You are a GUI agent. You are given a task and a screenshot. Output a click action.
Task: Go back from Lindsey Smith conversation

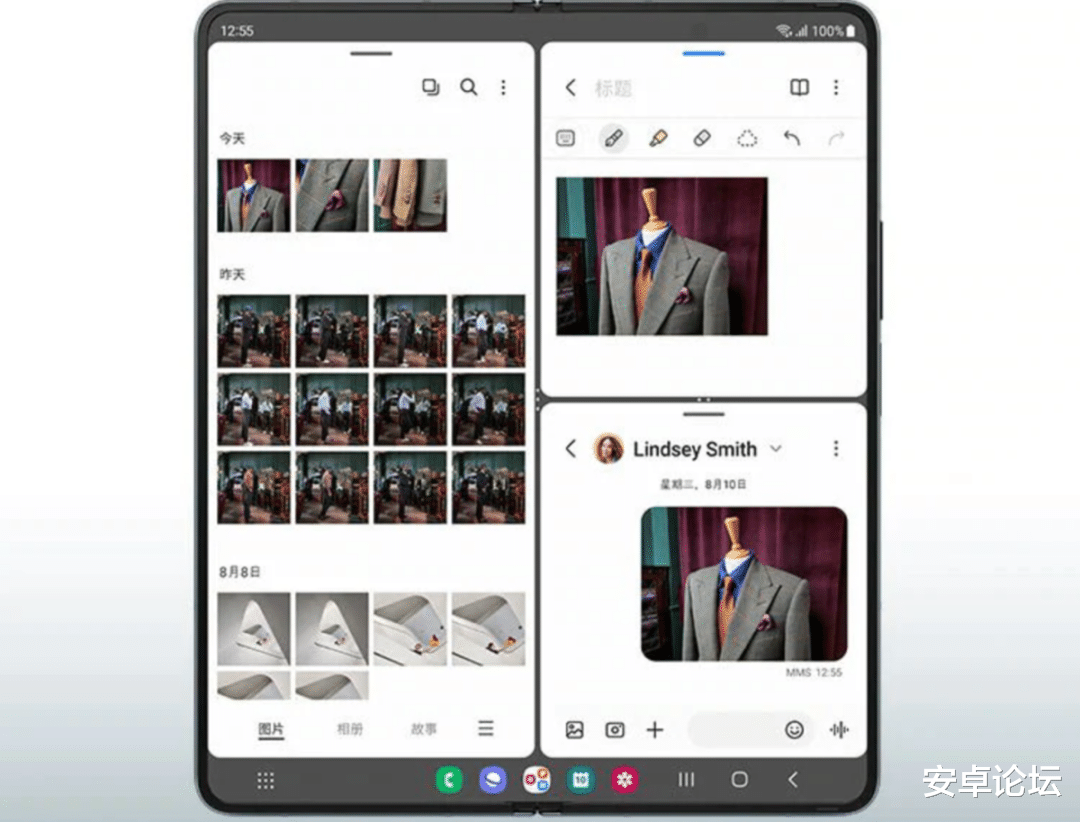(x=570, y=449)
